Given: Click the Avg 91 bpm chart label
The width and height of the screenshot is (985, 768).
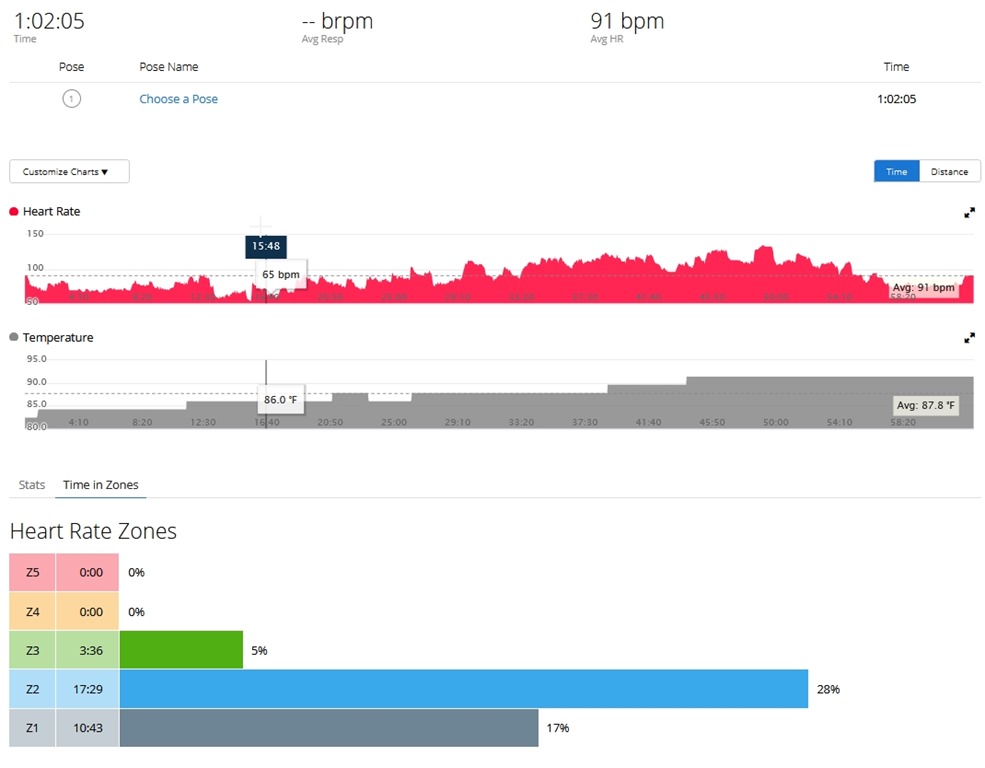Looking at the screenshot, I should click(x=924, y=288).
